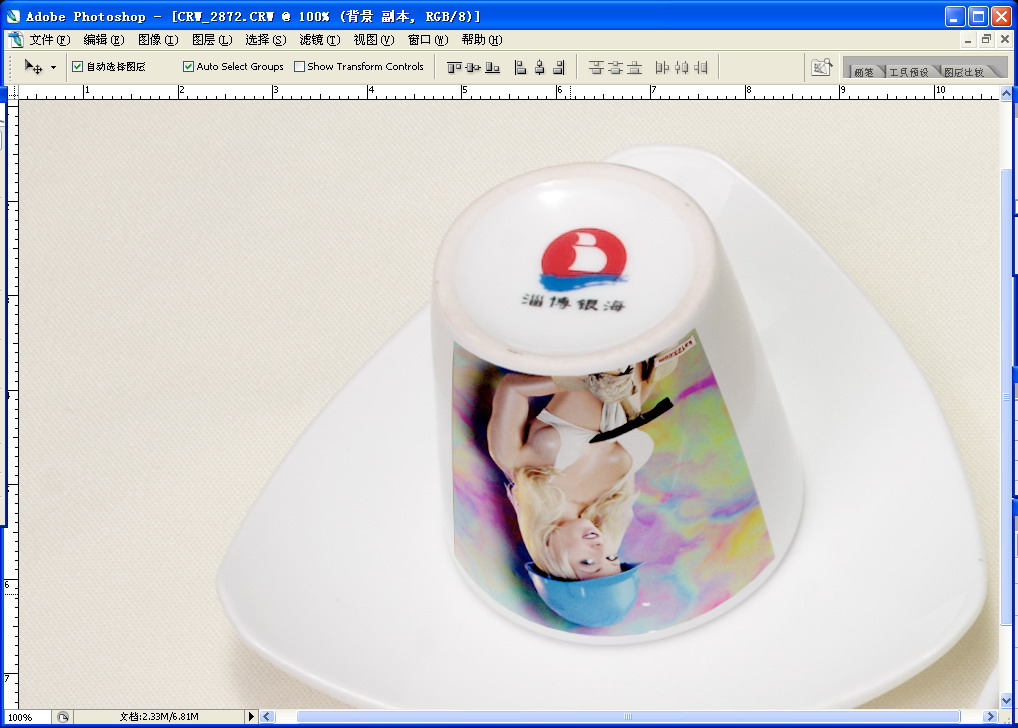The height and width of the screenshot is (728, 1018).
Task: Distribute bottom edges of layers
Action: [x=634, y=67]
